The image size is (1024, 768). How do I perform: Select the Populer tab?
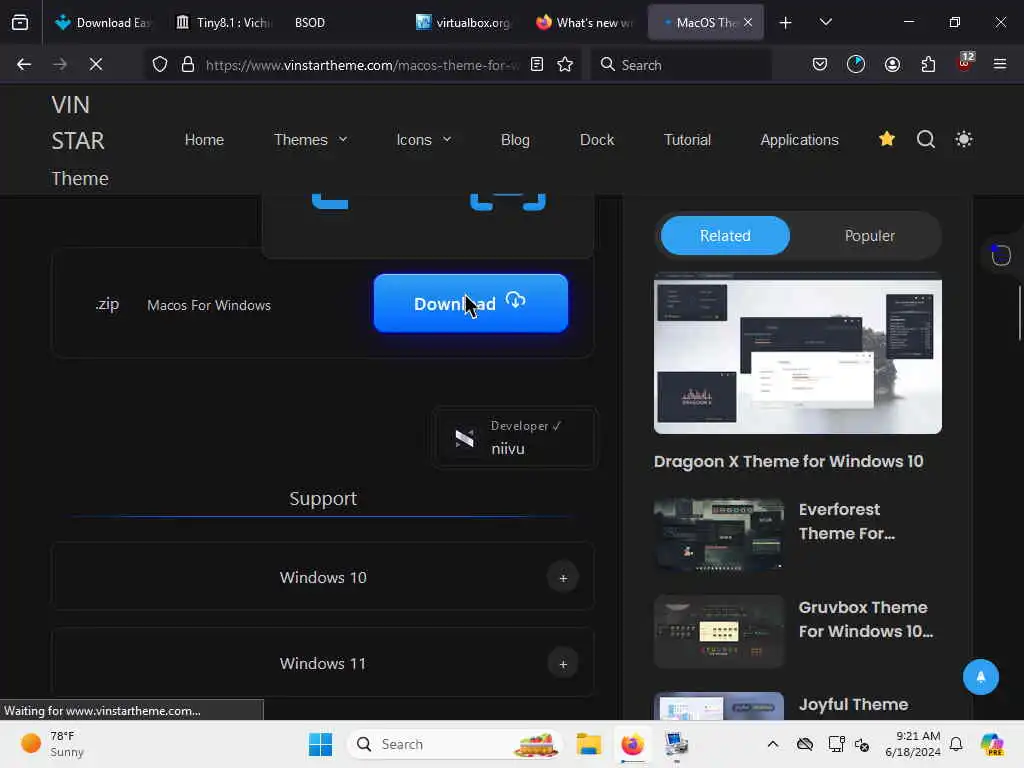869,236
